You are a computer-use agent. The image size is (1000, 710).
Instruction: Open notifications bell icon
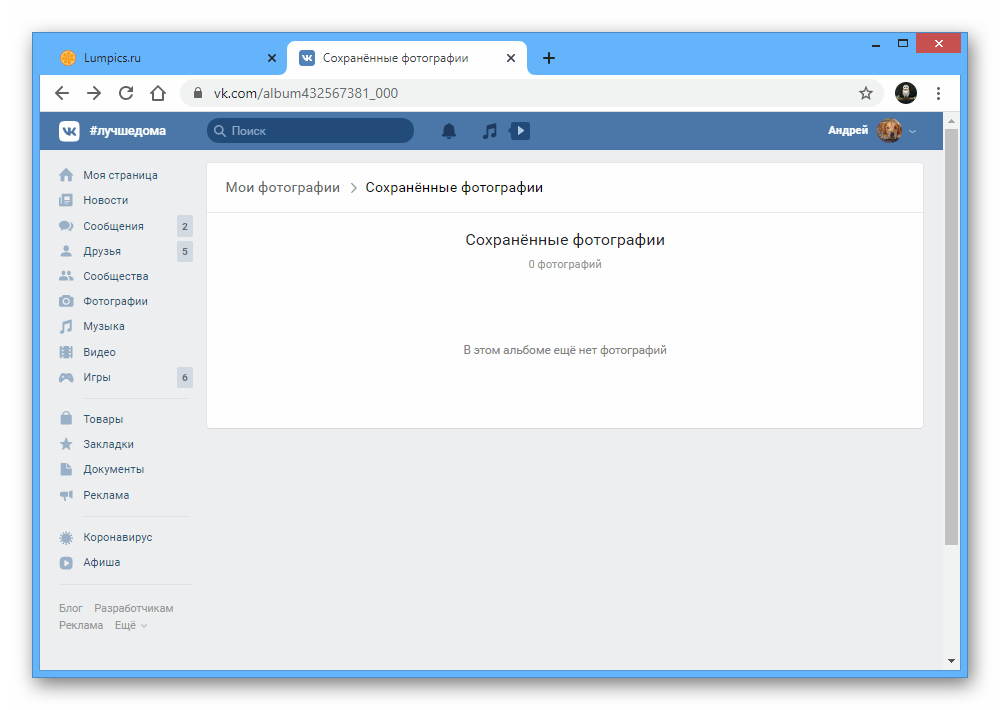click(449, 131)
